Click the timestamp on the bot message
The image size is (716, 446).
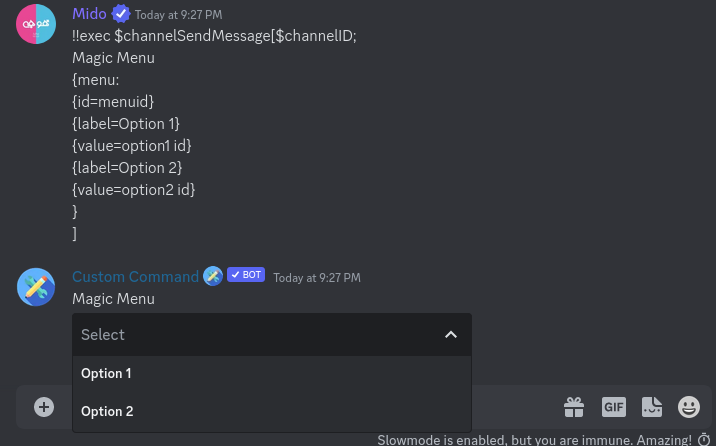[x=317, y=278]
